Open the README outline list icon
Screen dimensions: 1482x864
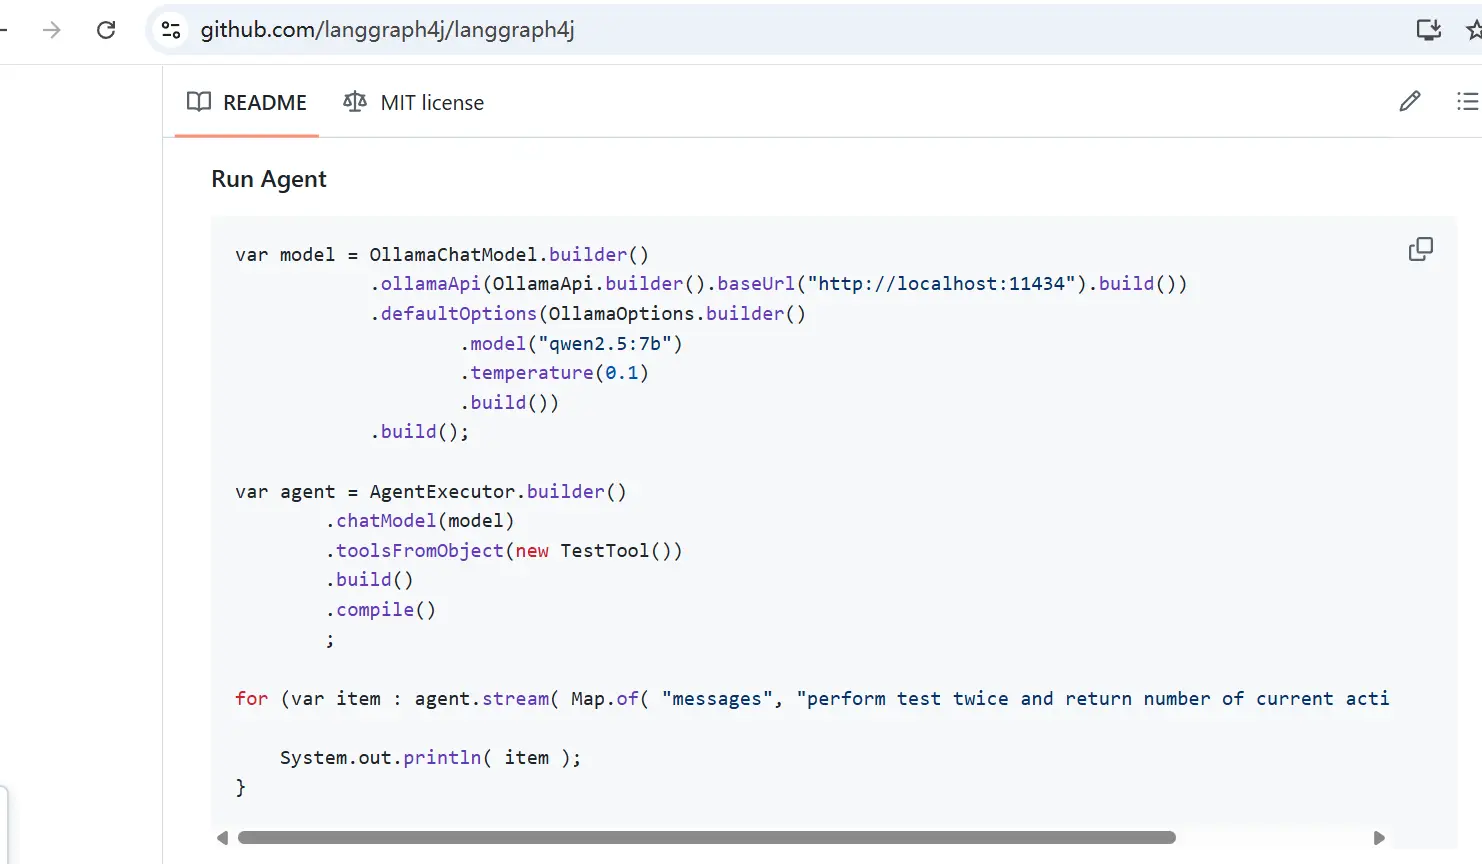pos(1466,101)
